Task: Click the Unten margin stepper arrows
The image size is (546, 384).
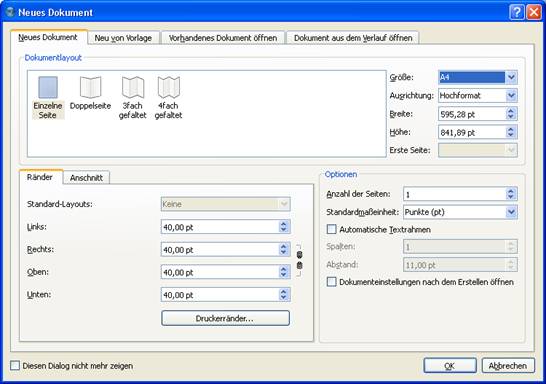Action: tap(283, 295)
